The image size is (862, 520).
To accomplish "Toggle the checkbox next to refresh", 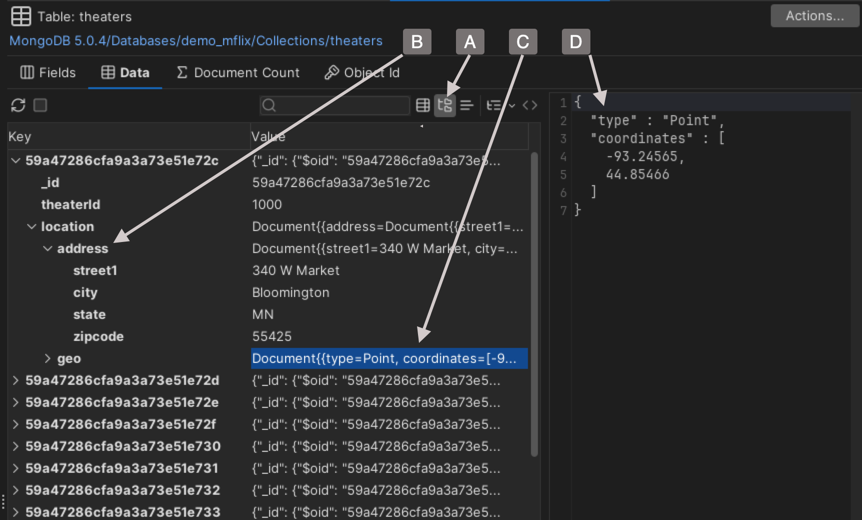I will (x=40, y=105).
